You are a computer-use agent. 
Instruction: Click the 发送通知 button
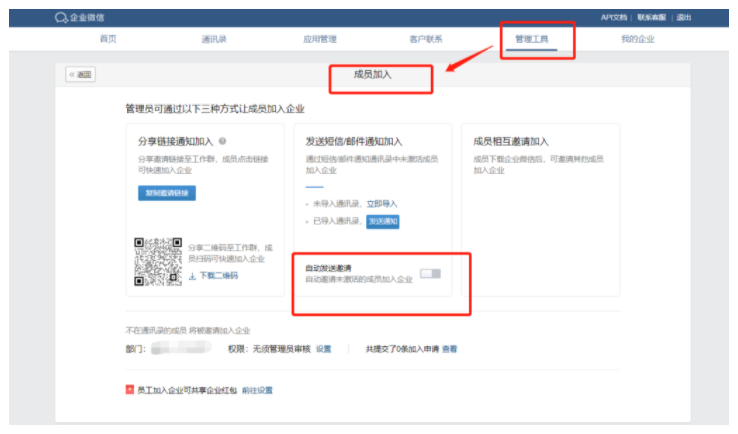383,221
